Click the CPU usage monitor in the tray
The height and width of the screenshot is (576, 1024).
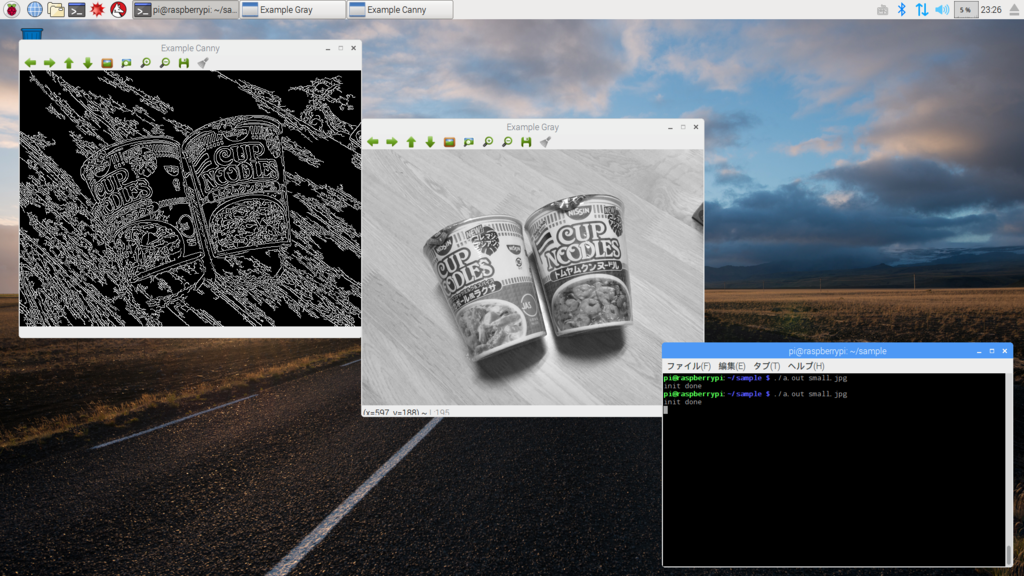click(965, 9)
